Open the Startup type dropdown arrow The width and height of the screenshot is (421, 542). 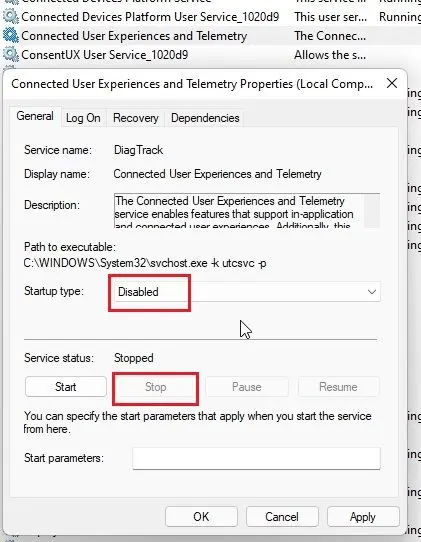[x=372, y=292]
